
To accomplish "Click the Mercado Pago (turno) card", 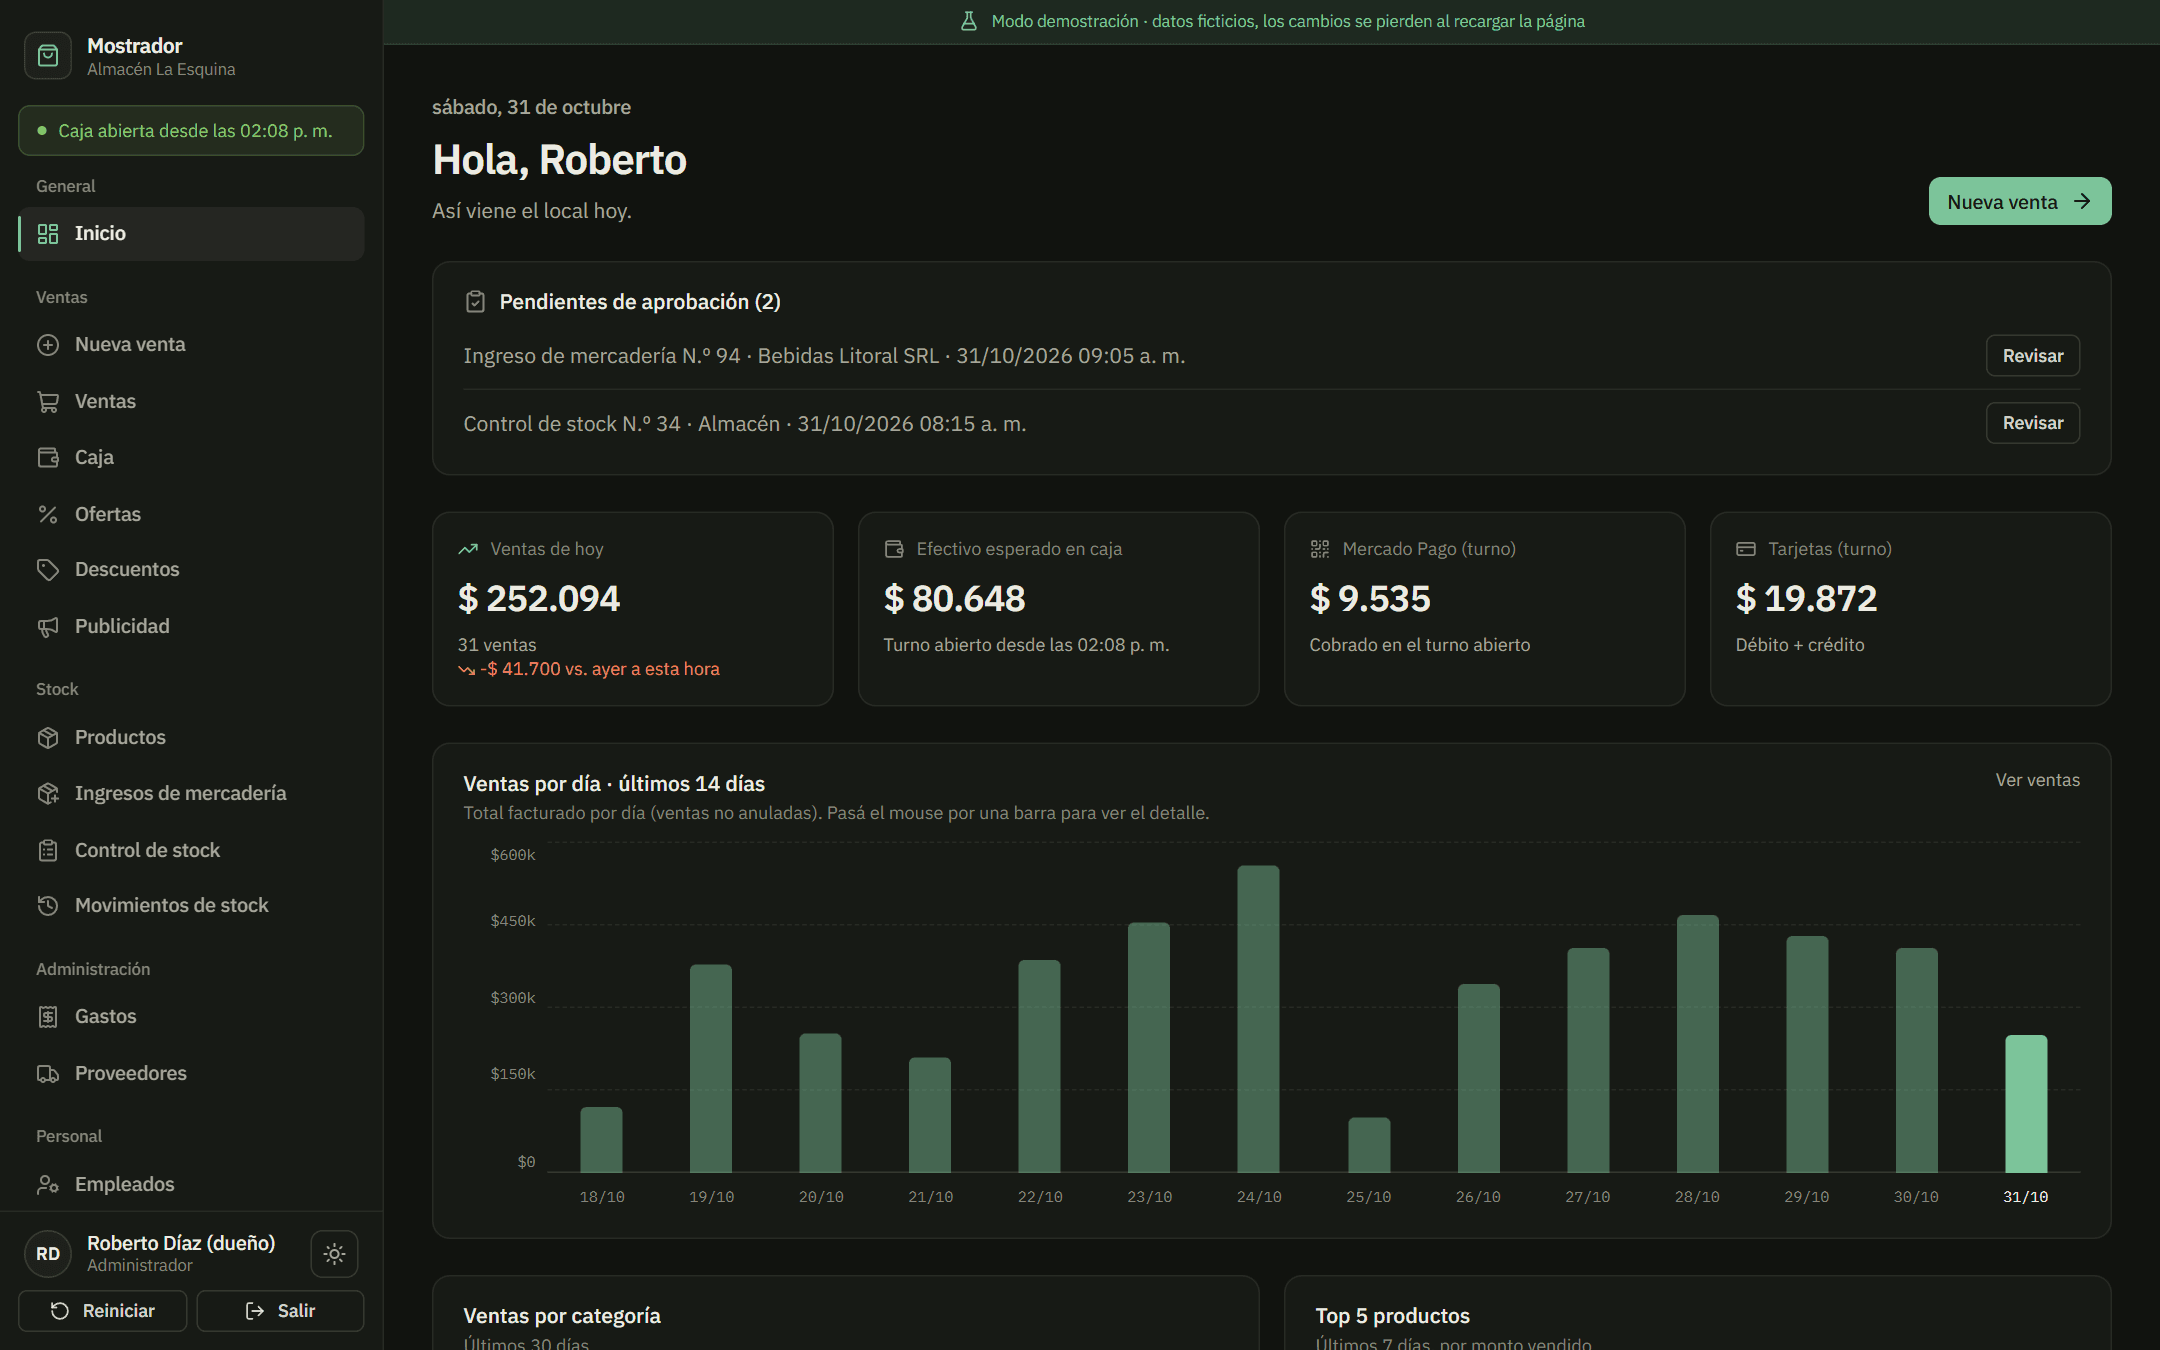I will point(1485,609).
